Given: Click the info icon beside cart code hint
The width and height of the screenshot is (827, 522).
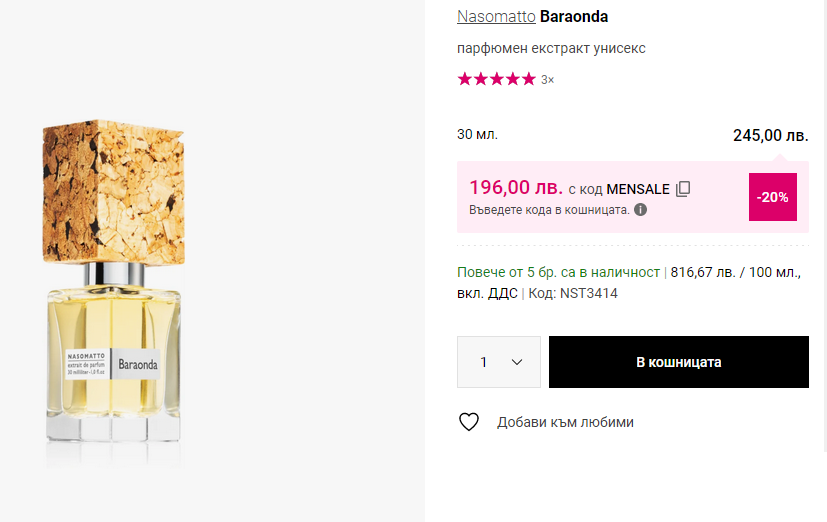Looking at the screenshot, I should [640, 210].
